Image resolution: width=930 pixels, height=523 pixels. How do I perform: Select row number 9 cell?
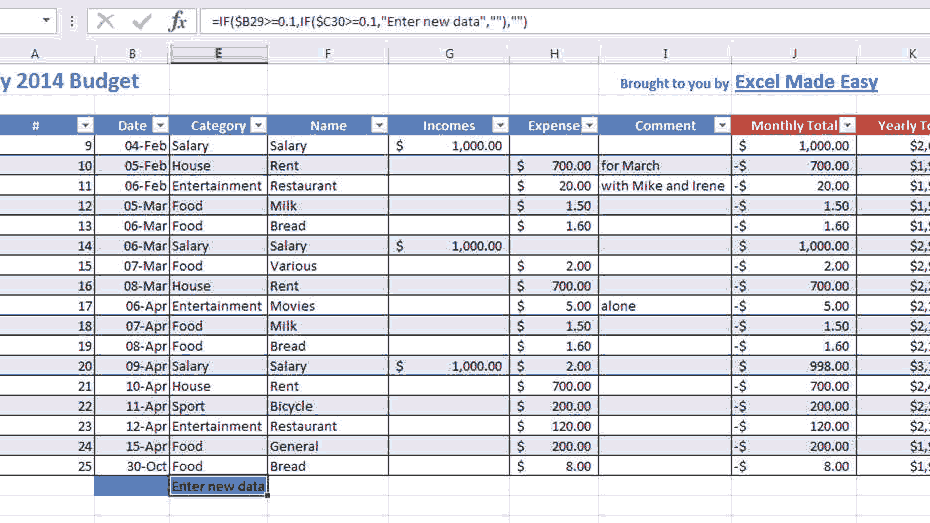[x=47, y=145]
